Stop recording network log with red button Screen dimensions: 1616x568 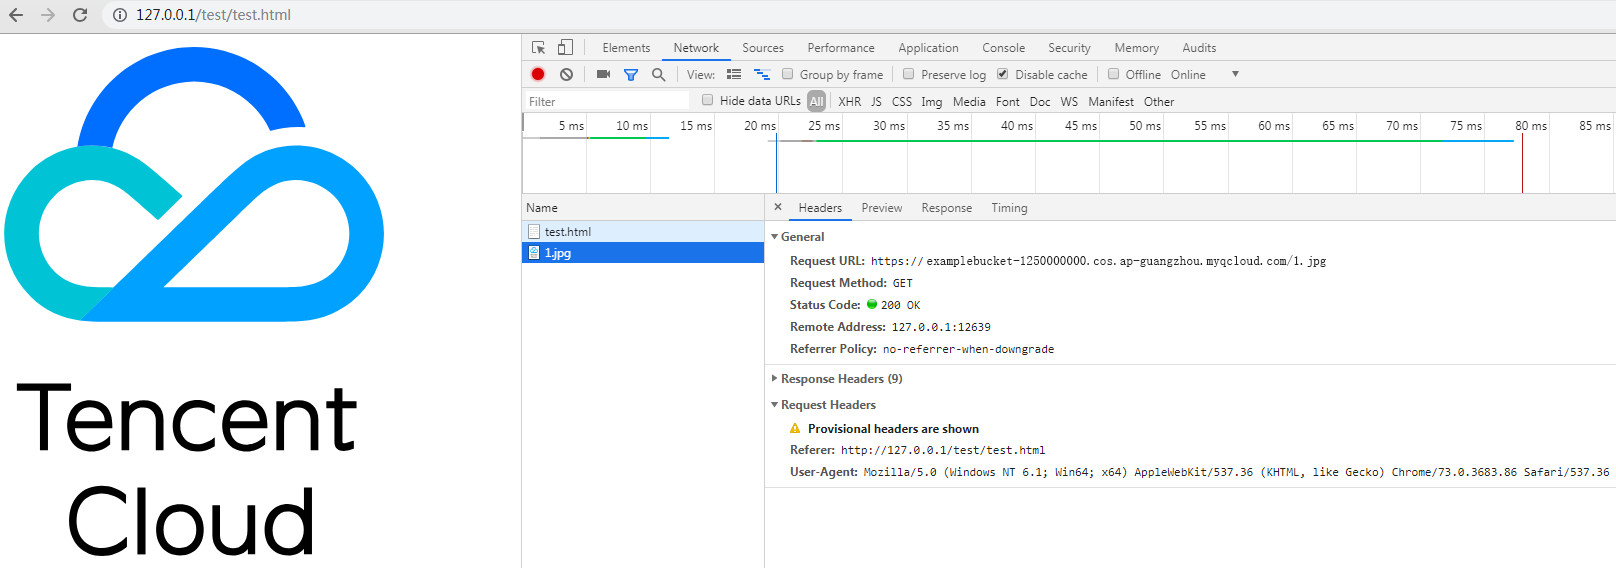tap(538, 74)
